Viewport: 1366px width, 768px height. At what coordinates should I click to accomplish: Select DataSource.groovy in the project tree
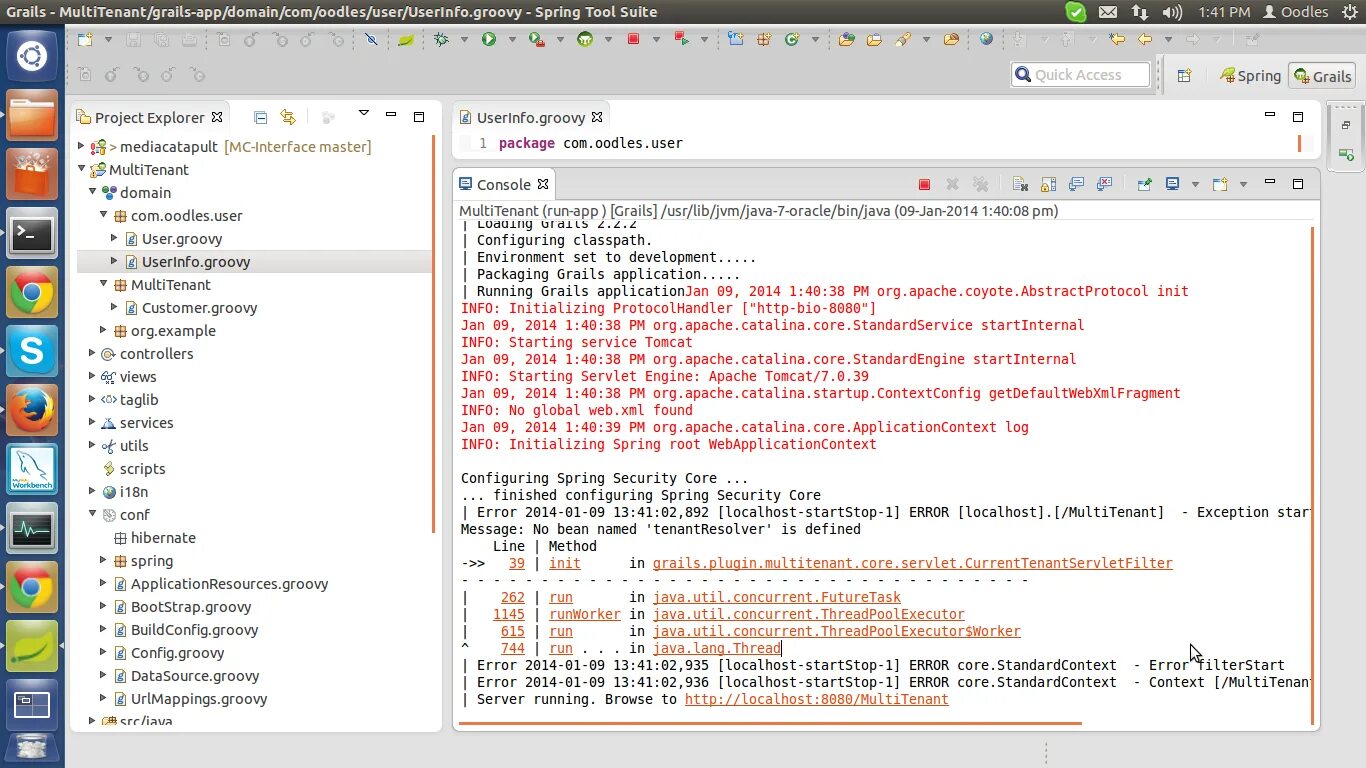click(x=194, y=675)
